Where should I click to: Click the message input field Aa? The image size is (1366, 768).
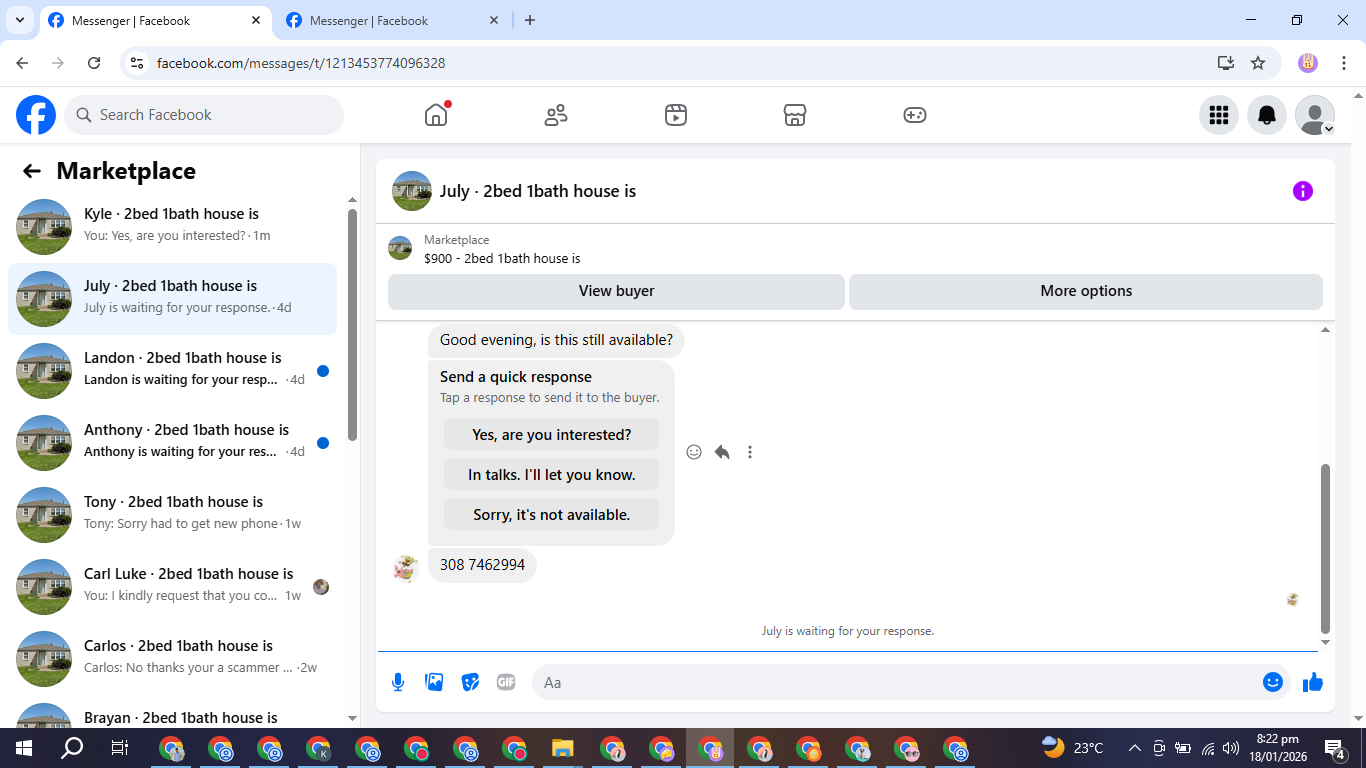[x=895, y=682]
